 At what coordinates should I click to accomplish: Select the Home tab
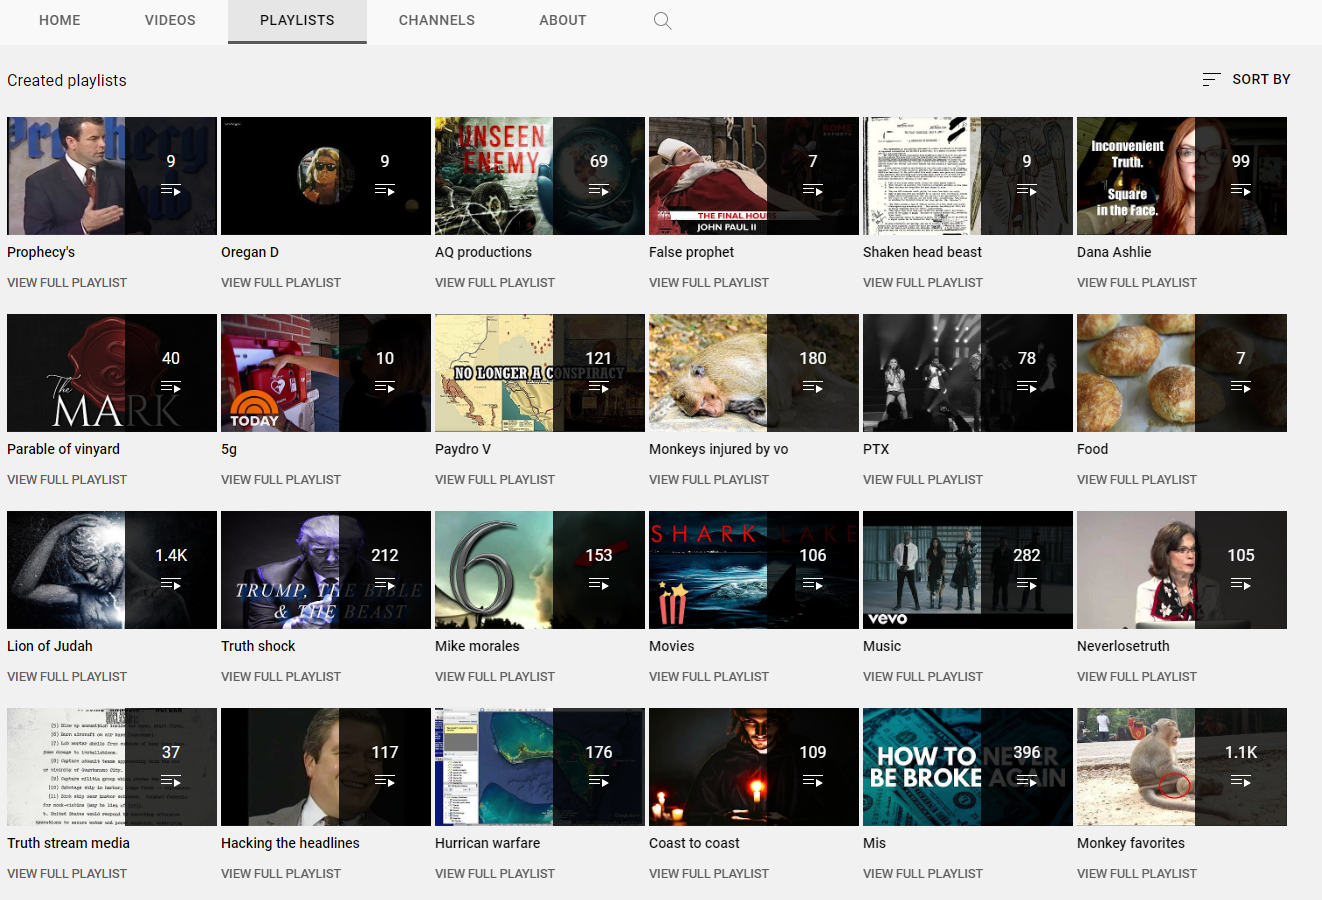60,20
